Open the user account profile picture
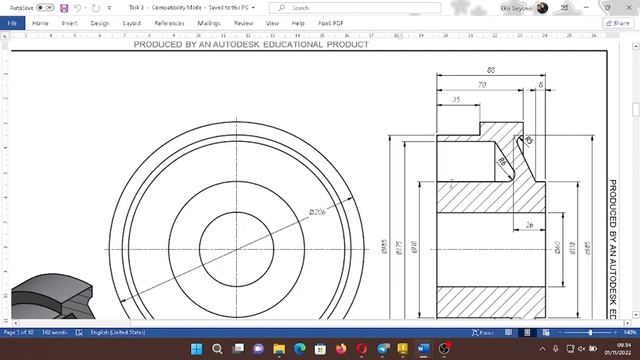 pyautogui.click(x=542, y=8)
